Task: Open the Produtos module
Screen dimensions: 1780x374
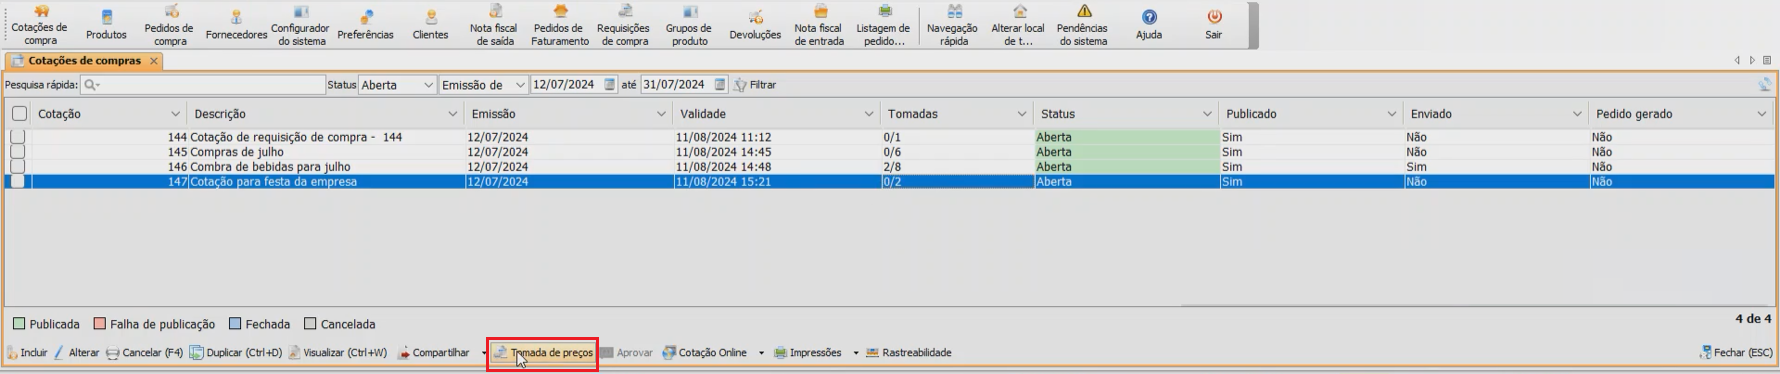Action: 106,25
